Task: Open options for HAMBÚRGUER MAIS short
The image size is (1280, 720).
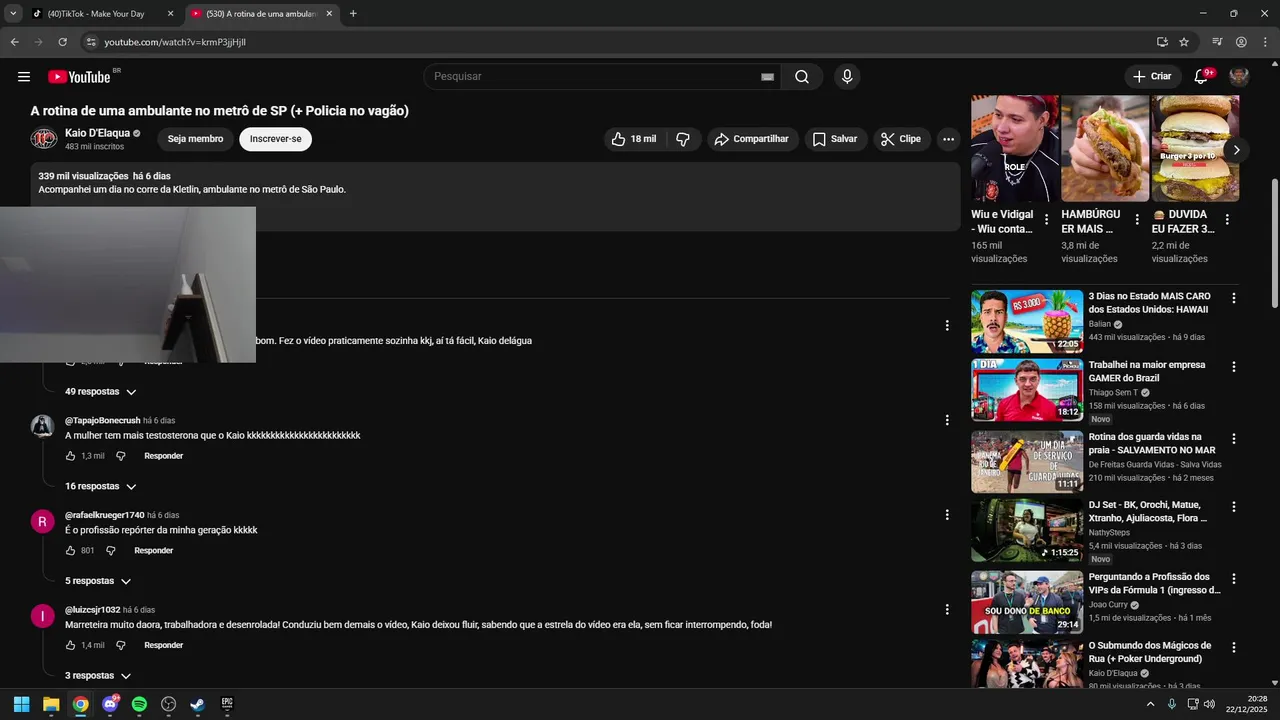Action: [x=1137, y=219]
